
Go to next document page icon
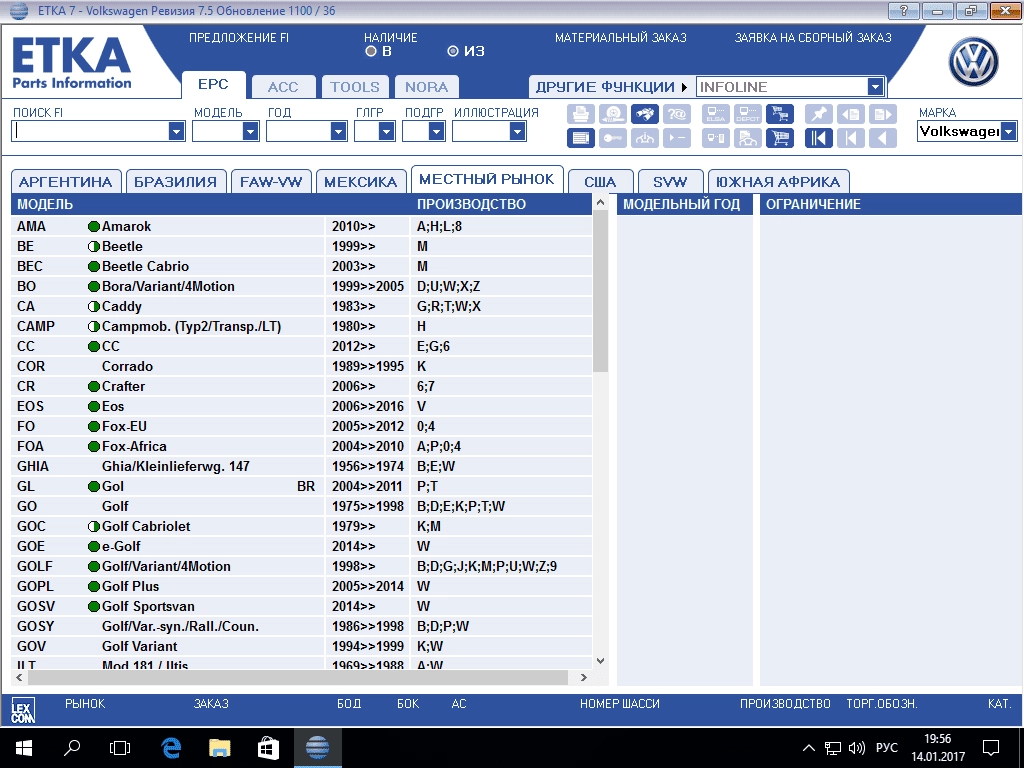pos(882,114)
